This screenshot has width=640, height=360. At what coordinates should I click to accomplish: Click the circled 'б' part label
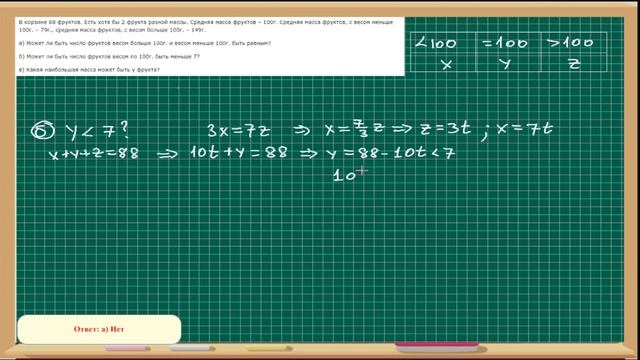point(43,131)
